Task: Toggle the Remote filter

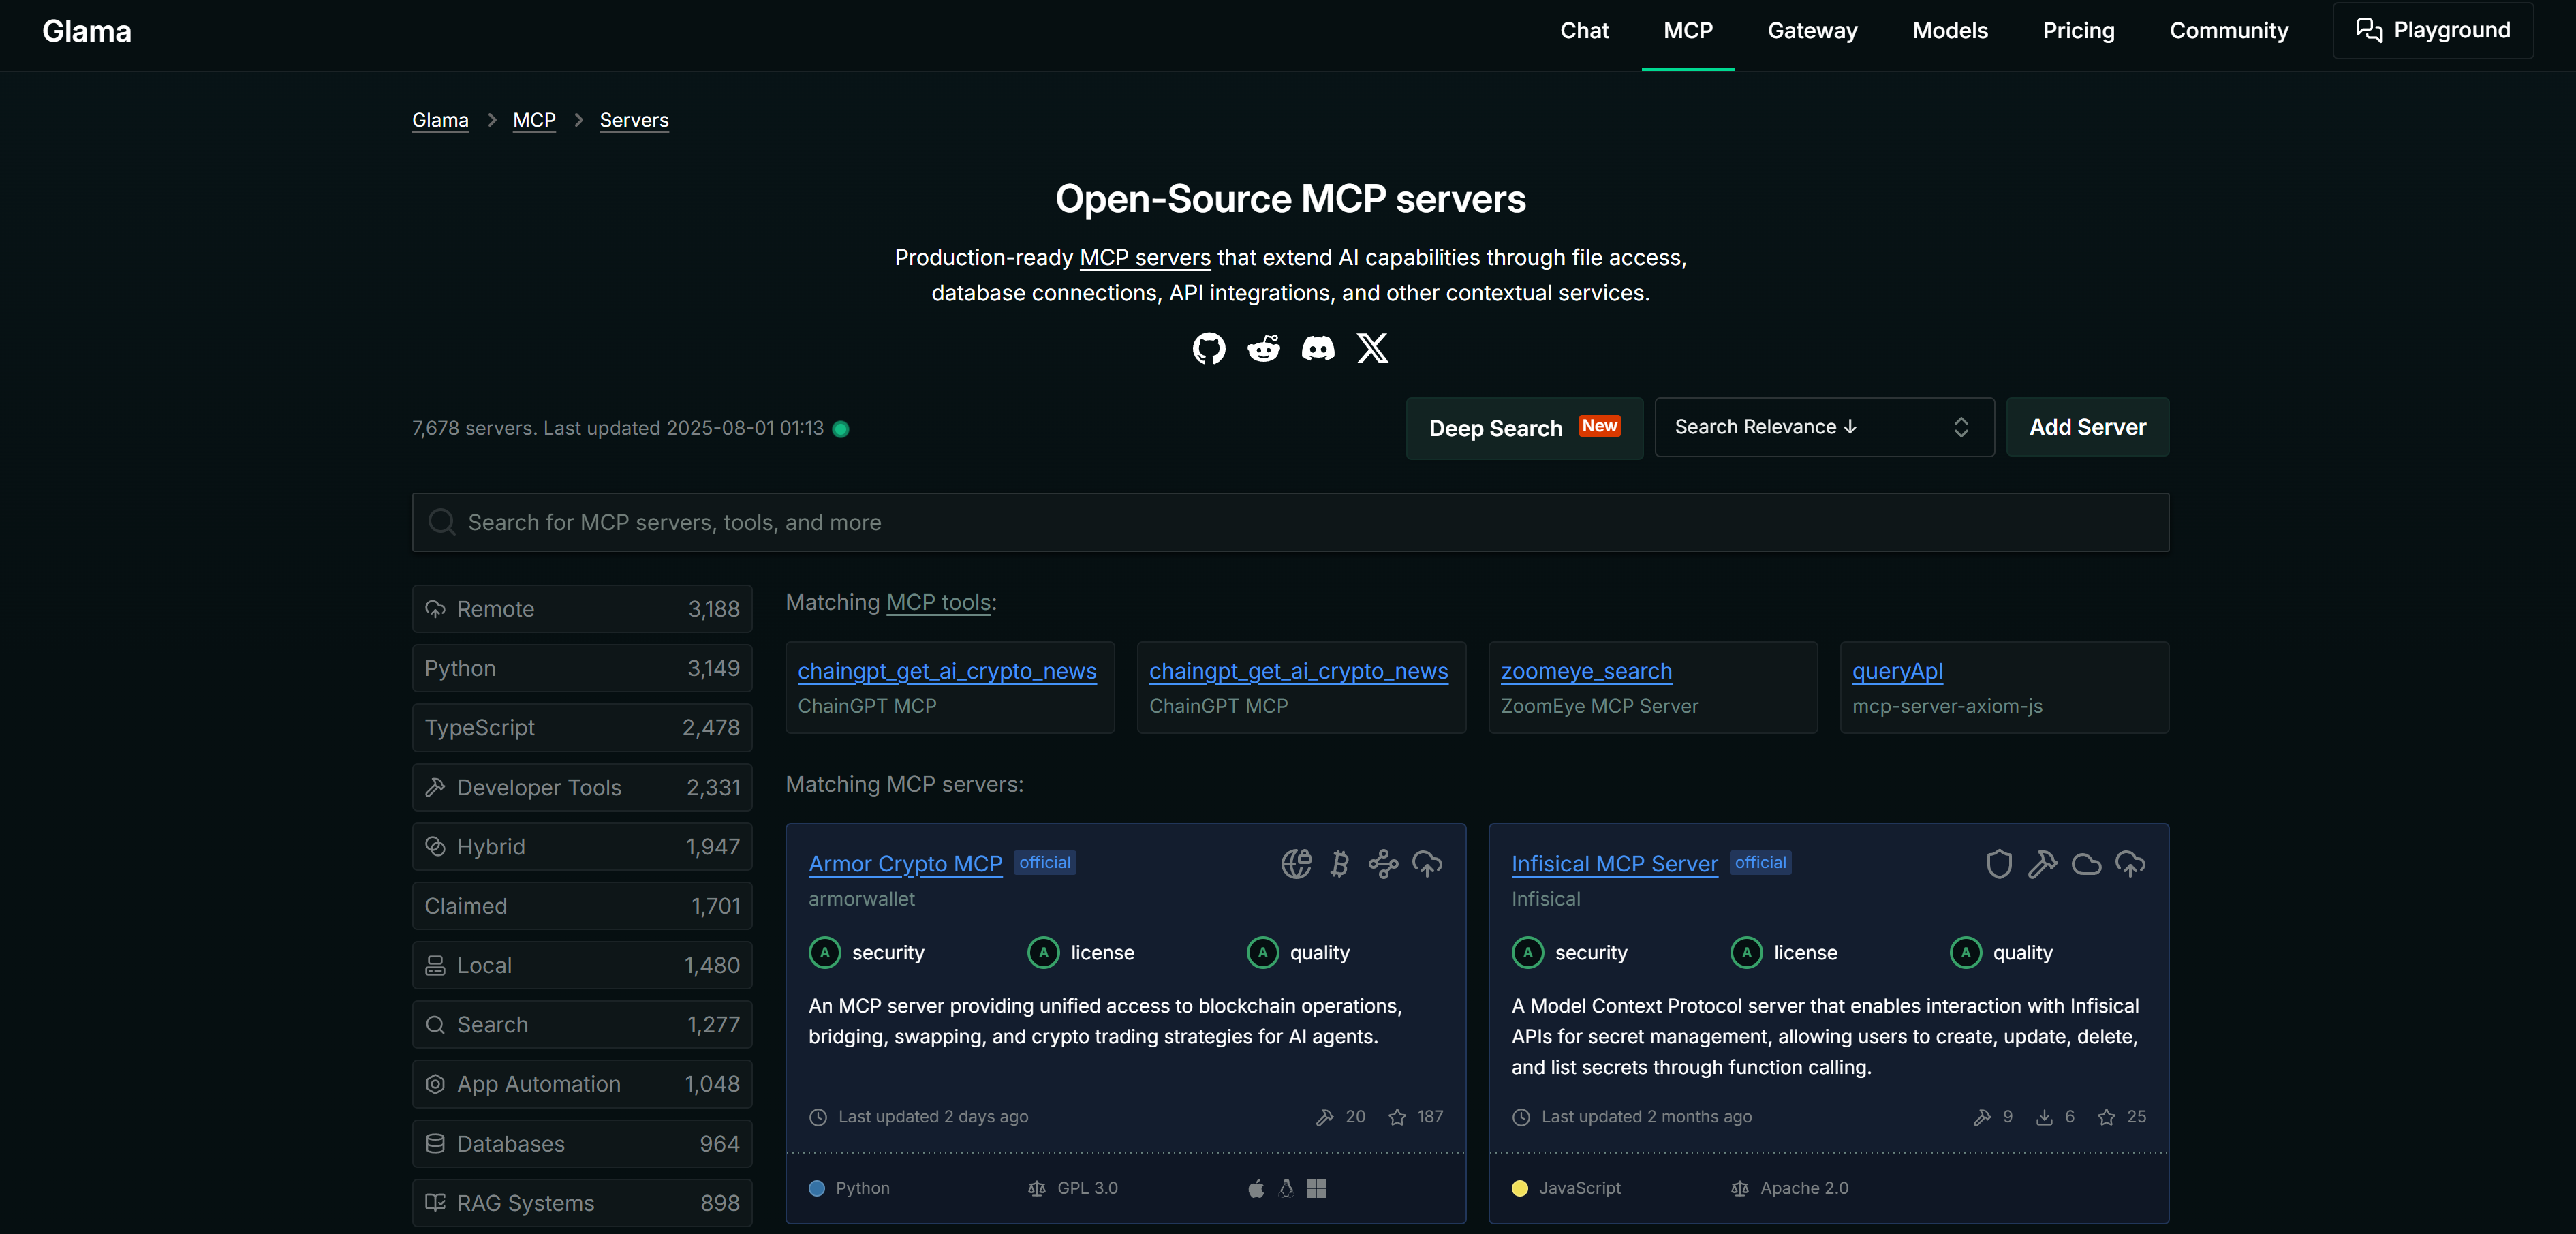Action: click(581, 609)
